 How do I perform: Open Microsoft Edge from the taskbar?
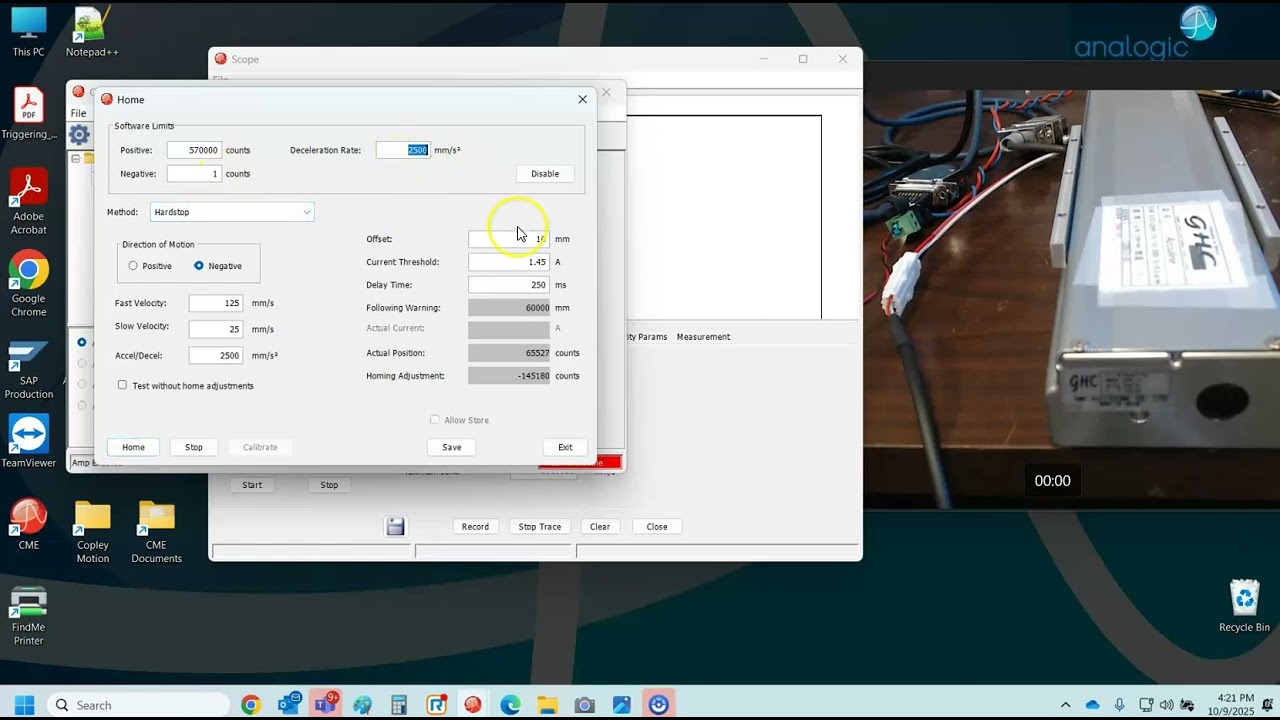click(x=510, y=705)
